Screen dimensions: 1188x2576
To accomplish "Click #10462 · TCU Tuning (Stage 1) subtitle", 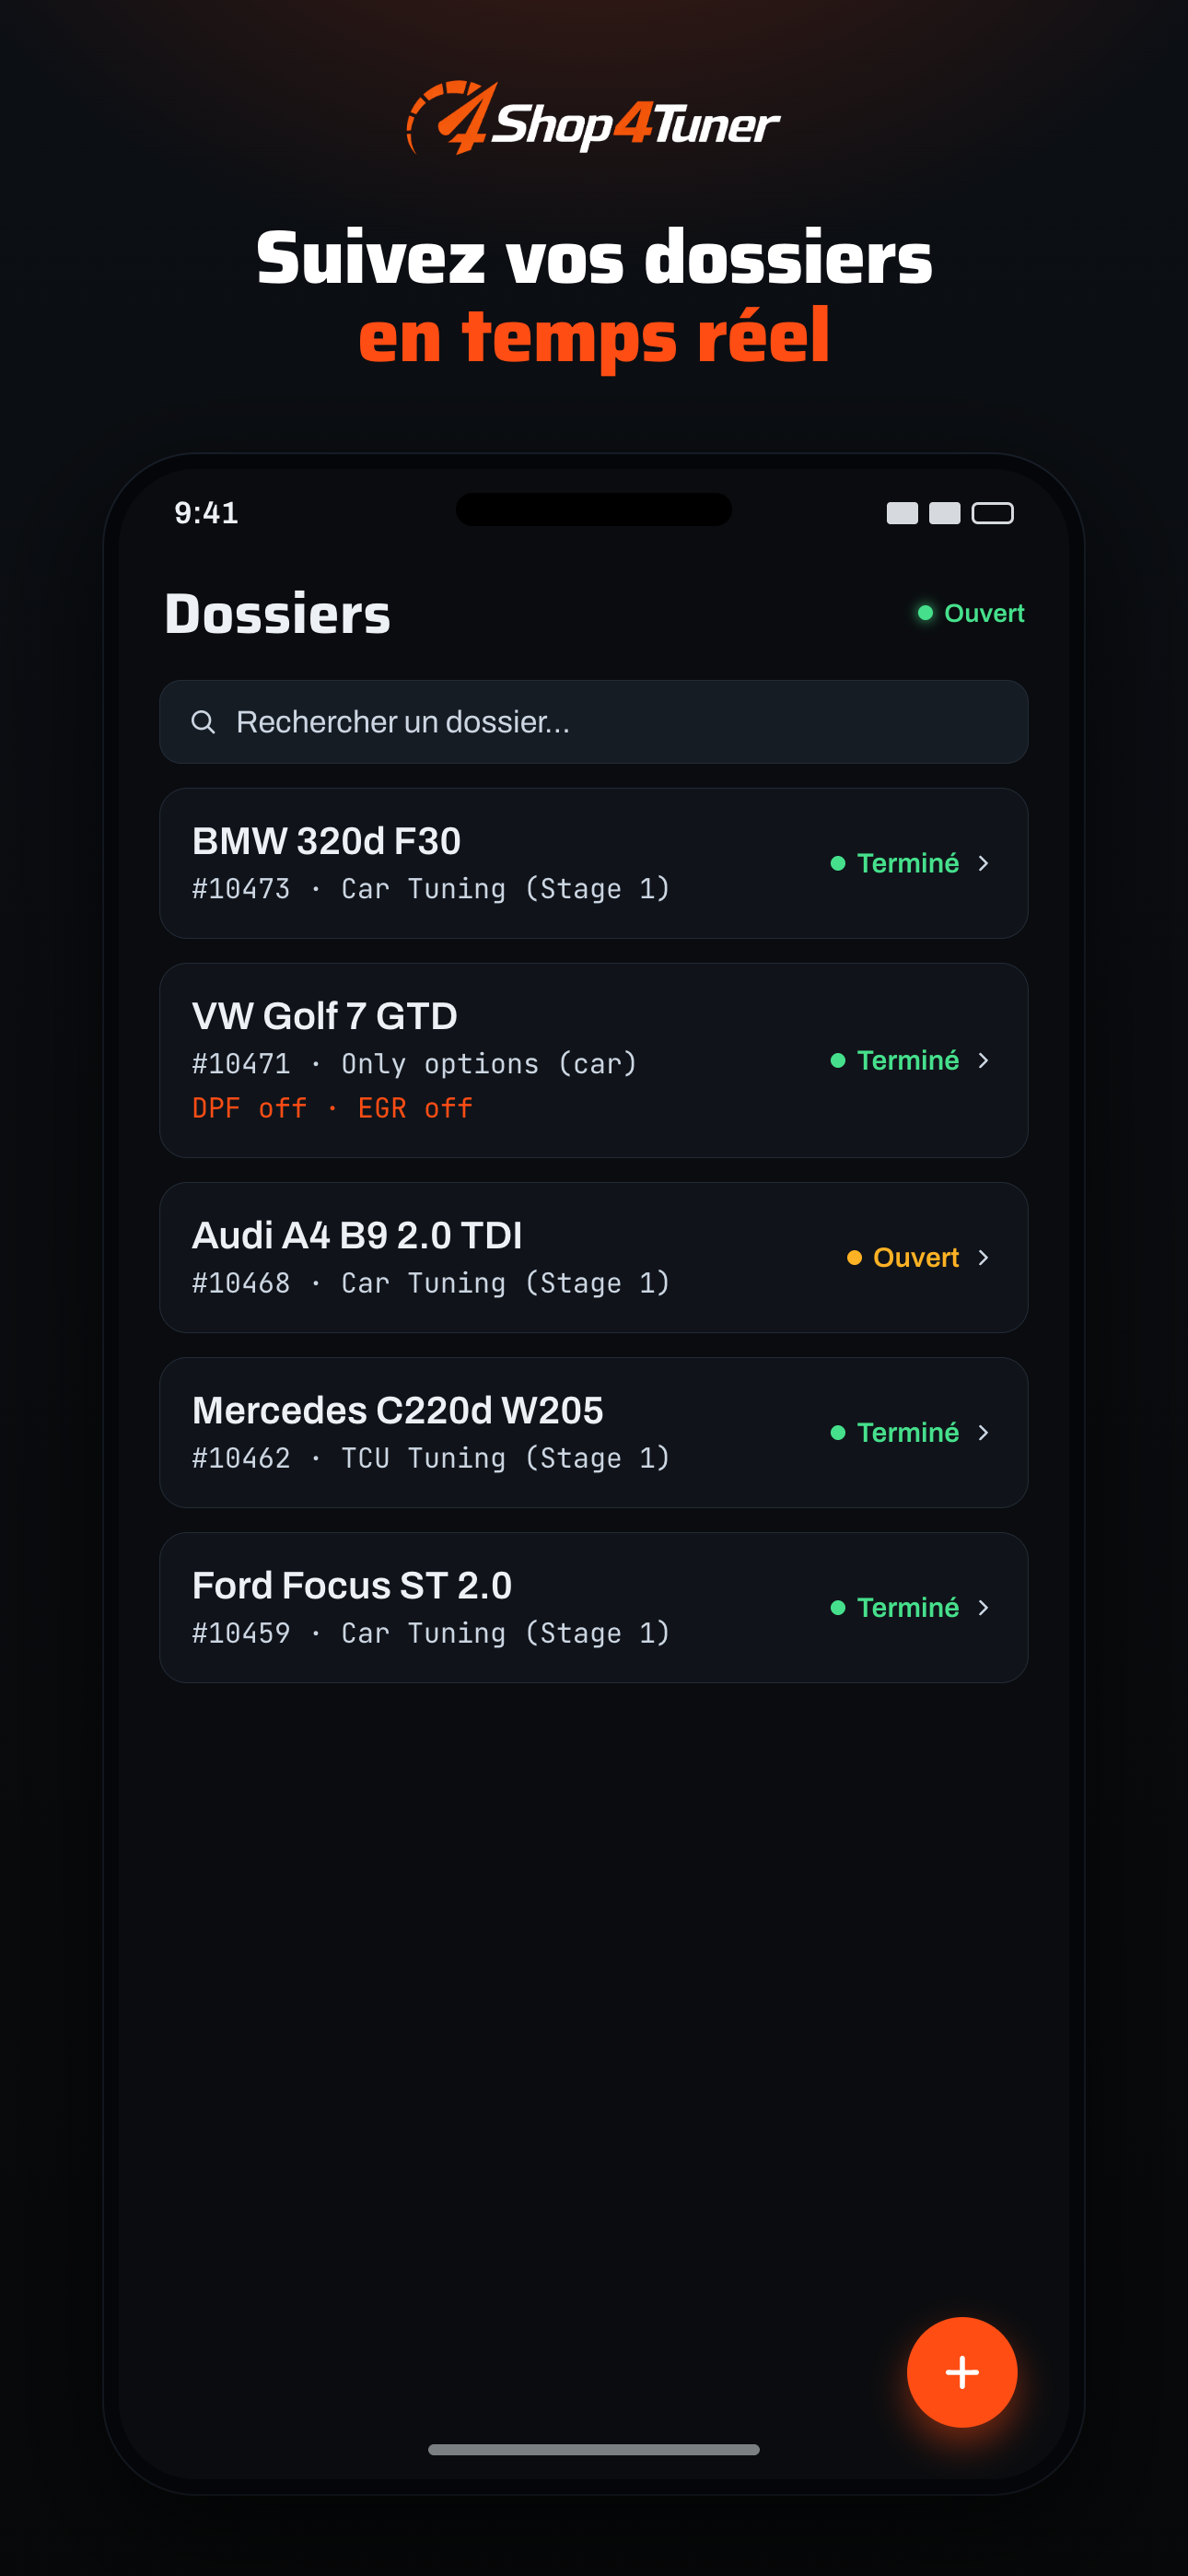I will pos(431,1458).
